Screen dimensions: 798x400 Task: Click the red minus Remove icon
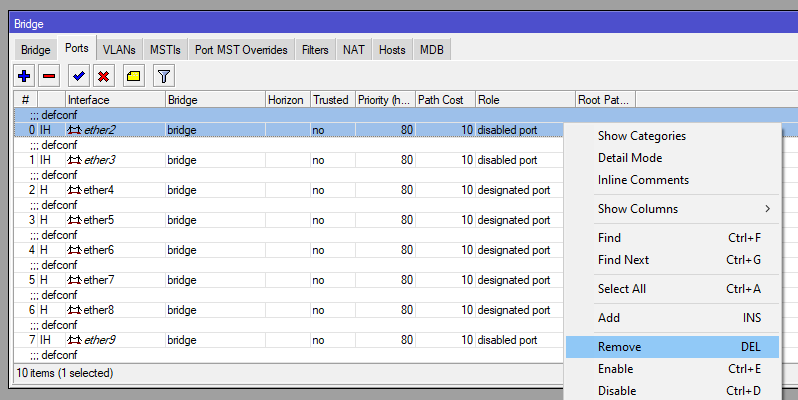pos(49,76)
